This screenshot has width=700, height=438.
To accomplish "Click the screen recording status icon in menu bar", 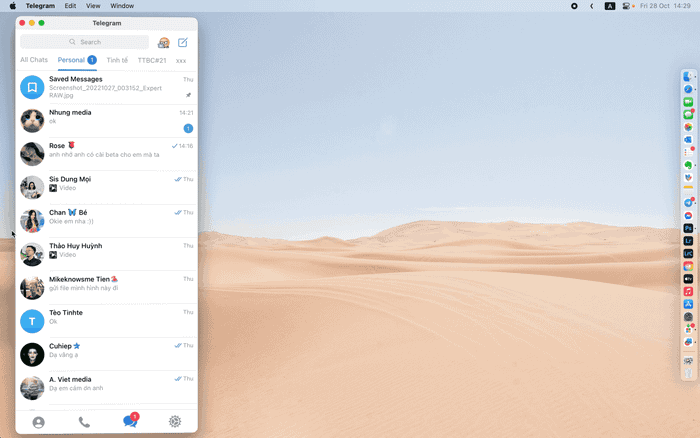I will (574, 6).
